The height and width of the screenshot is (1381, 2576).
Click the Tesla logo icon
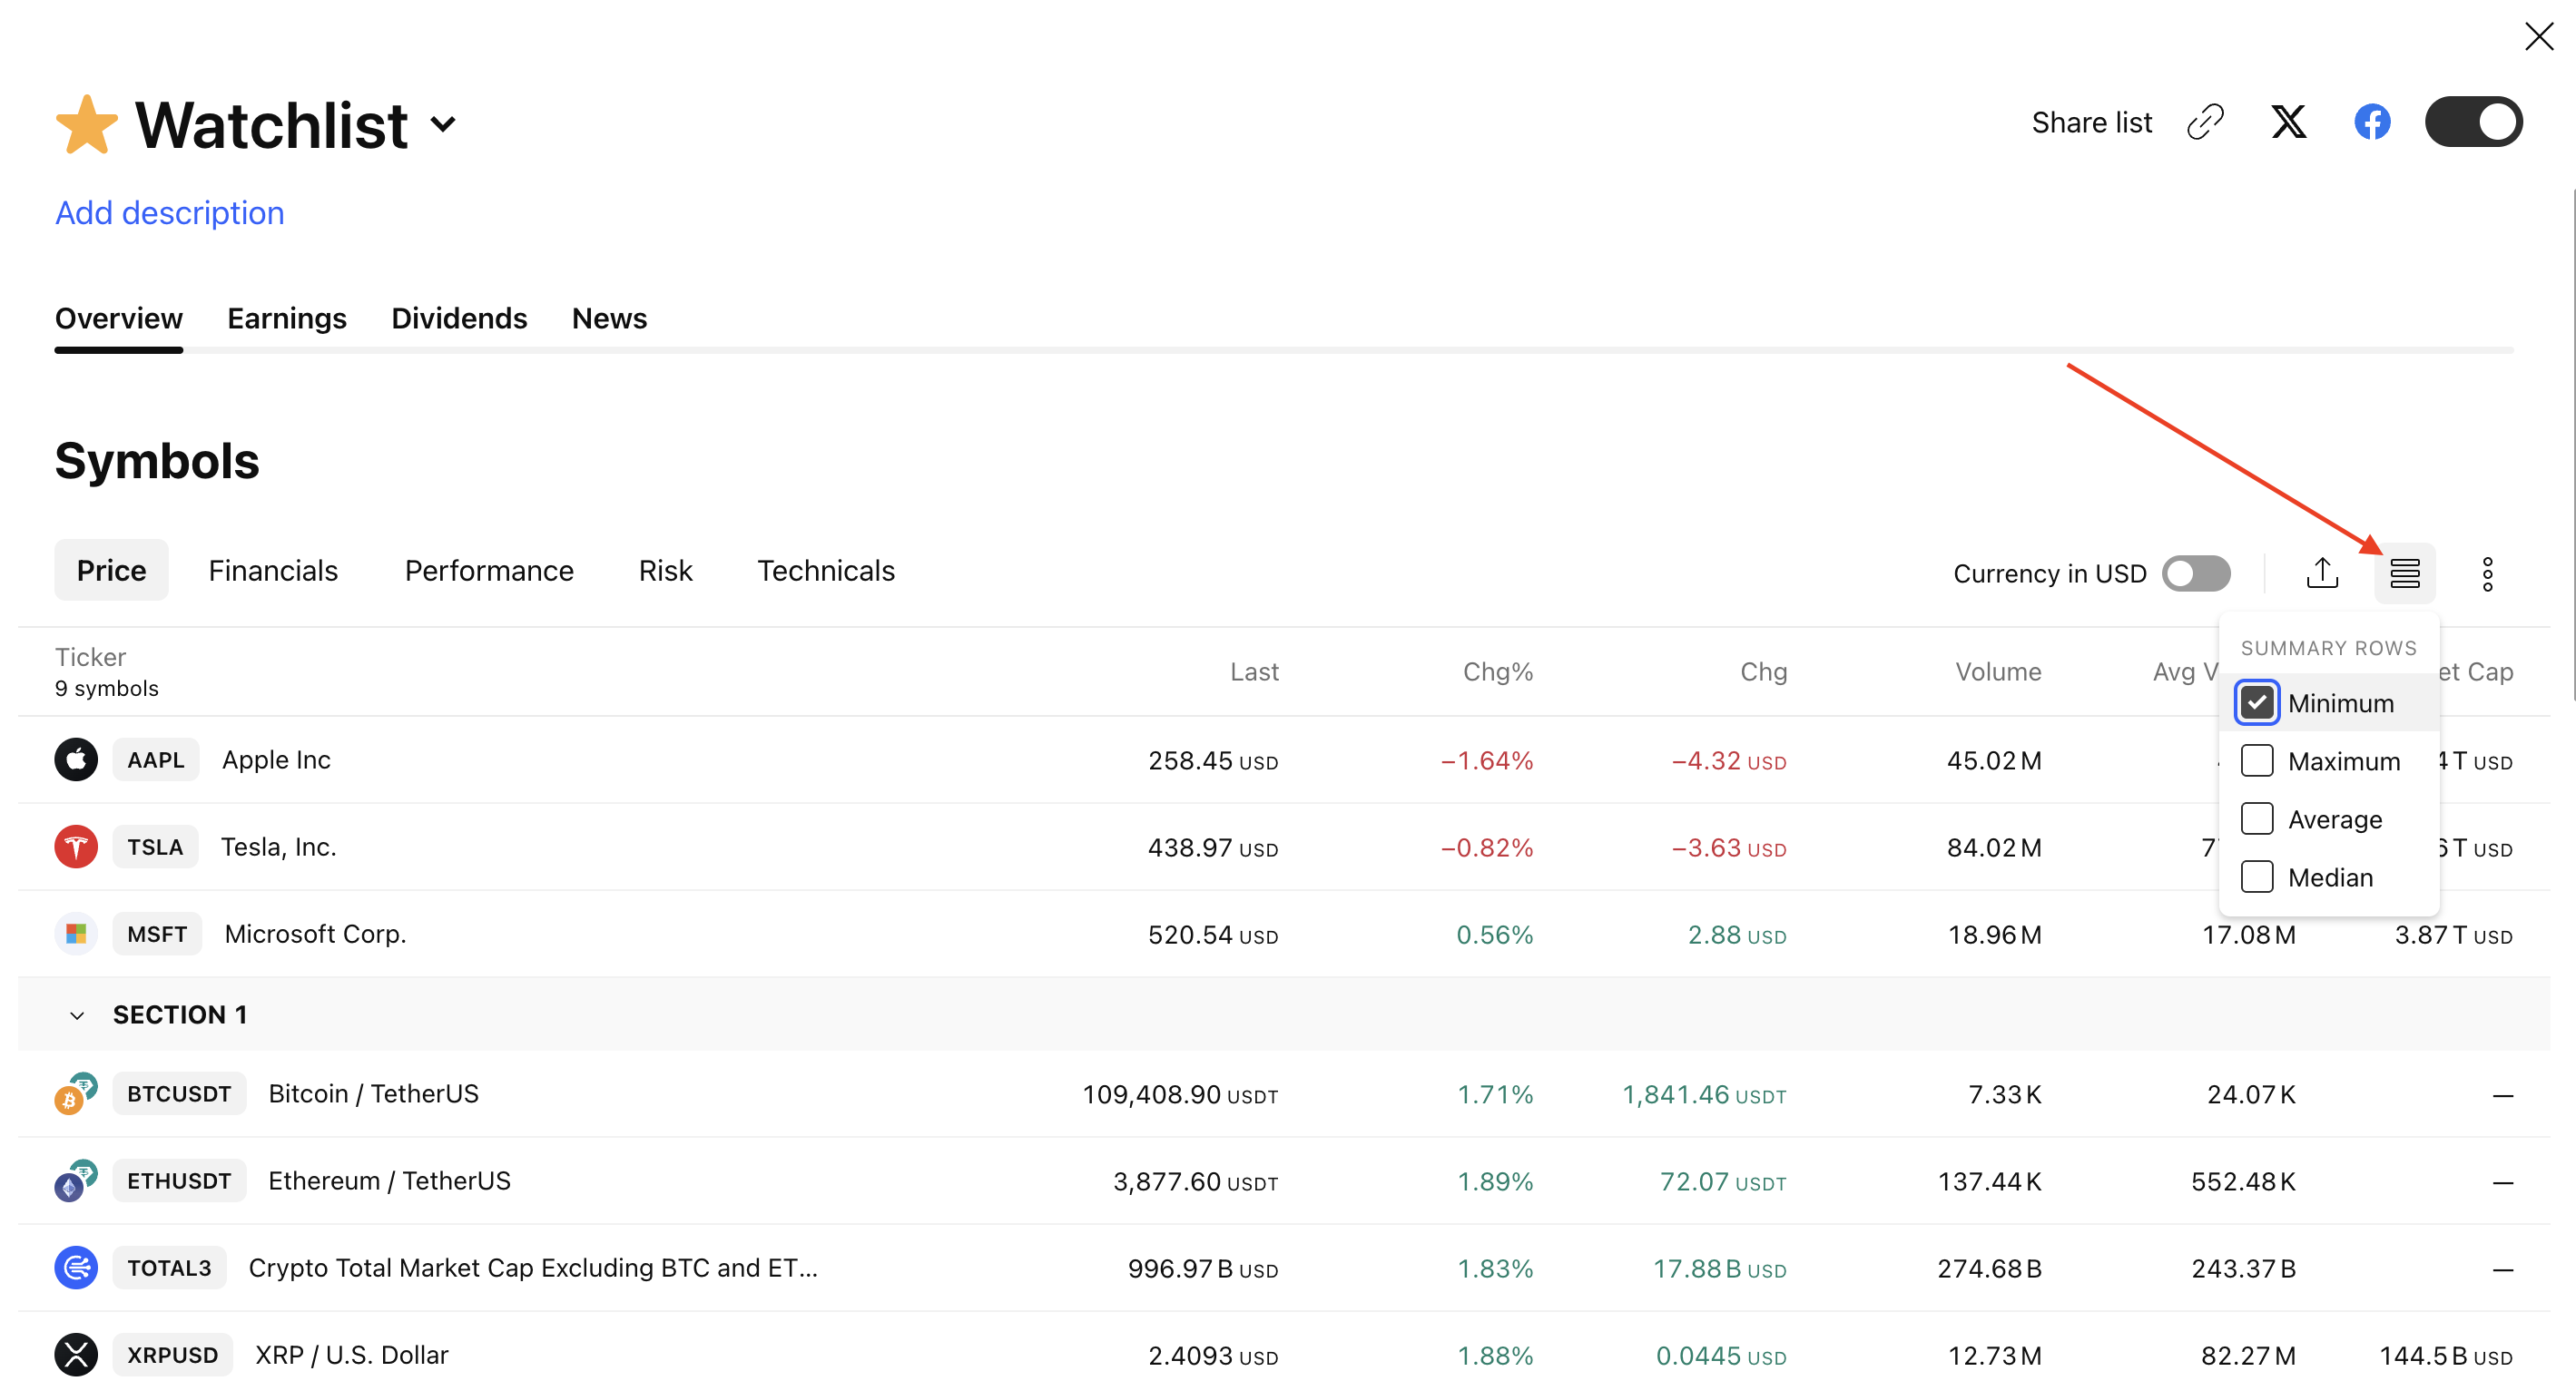click(76, 847)
